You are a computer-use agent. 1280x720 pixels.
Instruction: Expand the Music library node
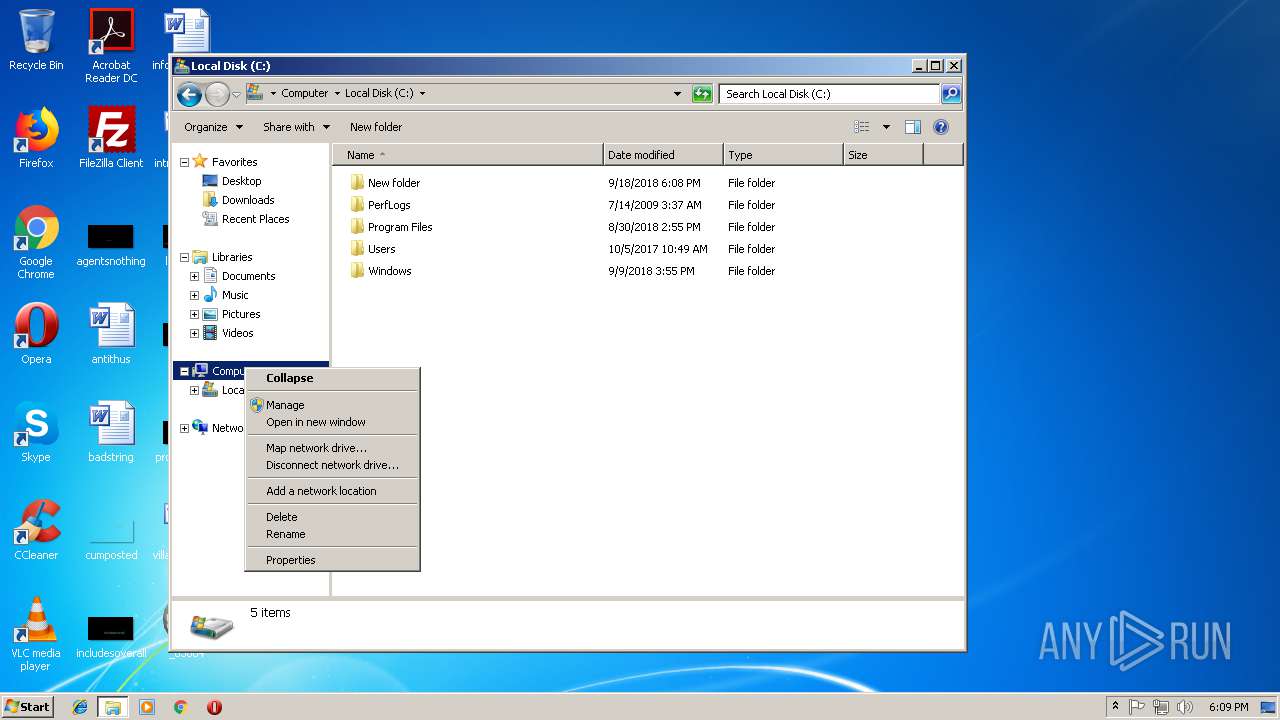pos(194,295)
